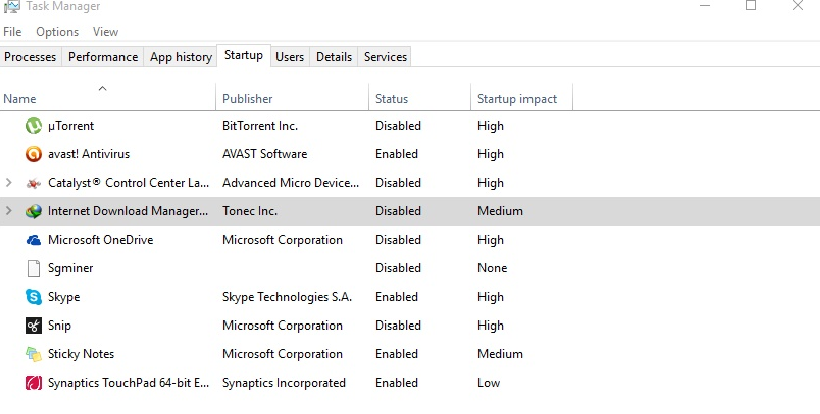Click the Sgminer blank file icon
The image size is (820, 414).
click(34, 268)
